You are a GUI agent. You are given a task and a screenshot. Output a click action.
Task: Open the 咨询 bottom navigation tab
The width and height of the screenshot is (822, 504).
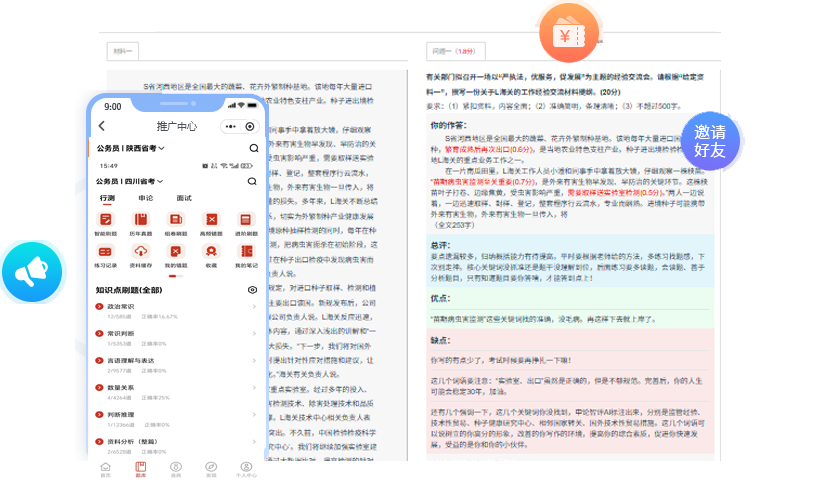176,469
